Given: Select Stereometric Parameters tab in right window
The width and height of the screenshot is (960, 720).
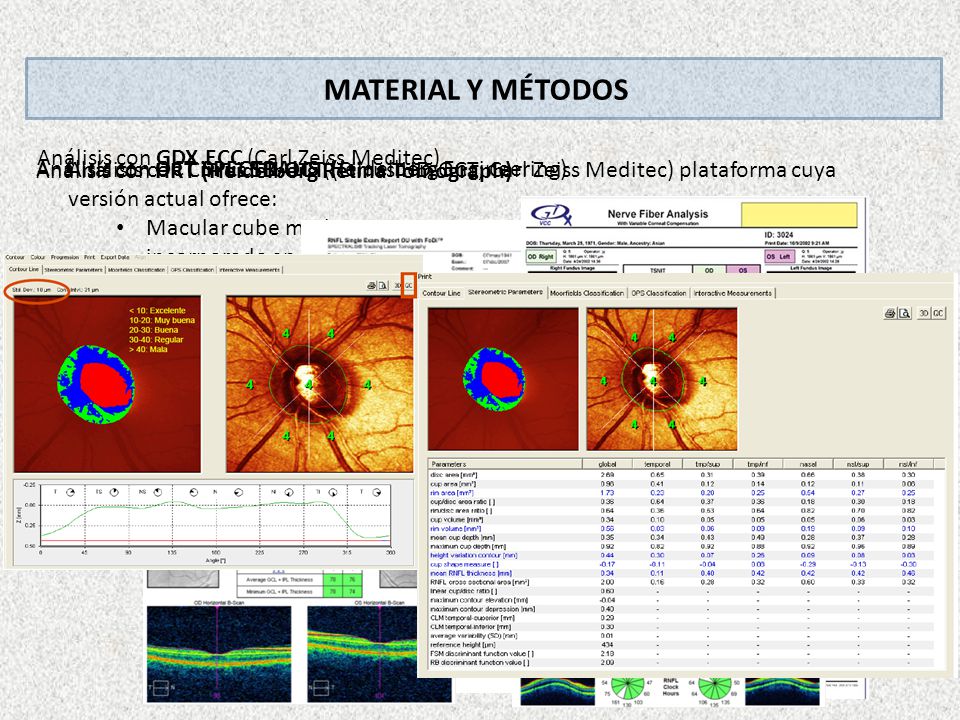Looking at the screenshot, I should point(505,293).
